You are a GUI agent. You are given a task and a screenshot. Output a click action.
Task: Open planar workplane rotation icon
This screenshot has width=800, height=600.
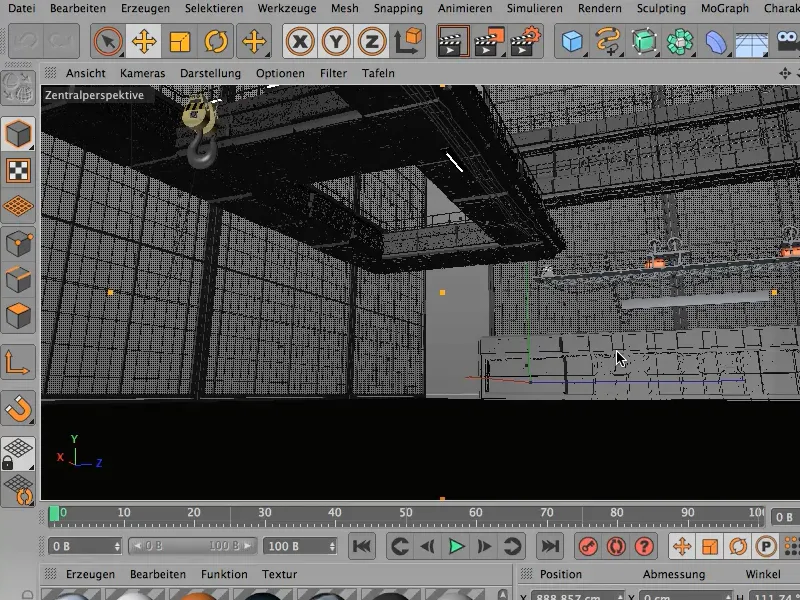[x=18, y=490]
